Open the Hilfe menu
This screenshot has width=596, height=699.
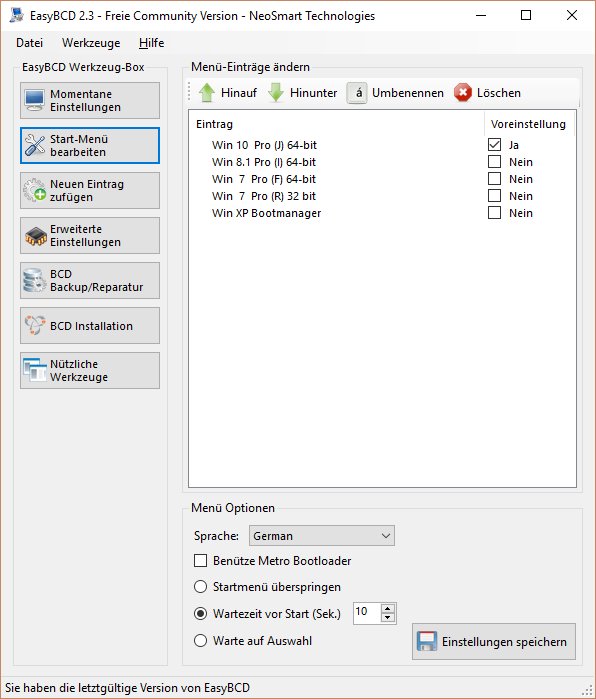click(152, 43)
